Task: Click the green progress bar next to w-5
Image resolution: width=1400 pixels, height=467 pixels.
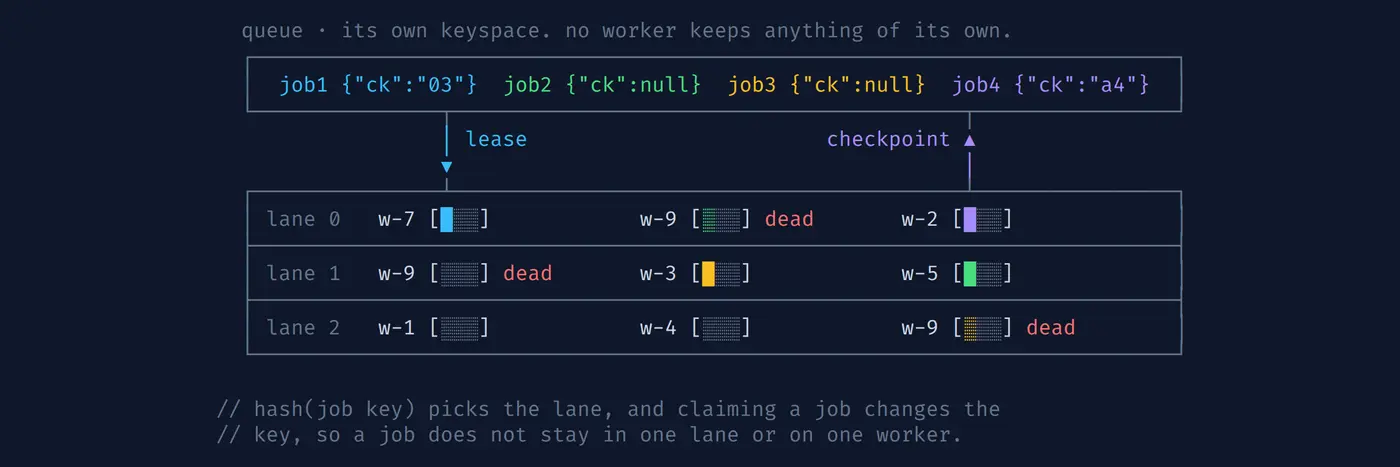Action: [983, 273]
